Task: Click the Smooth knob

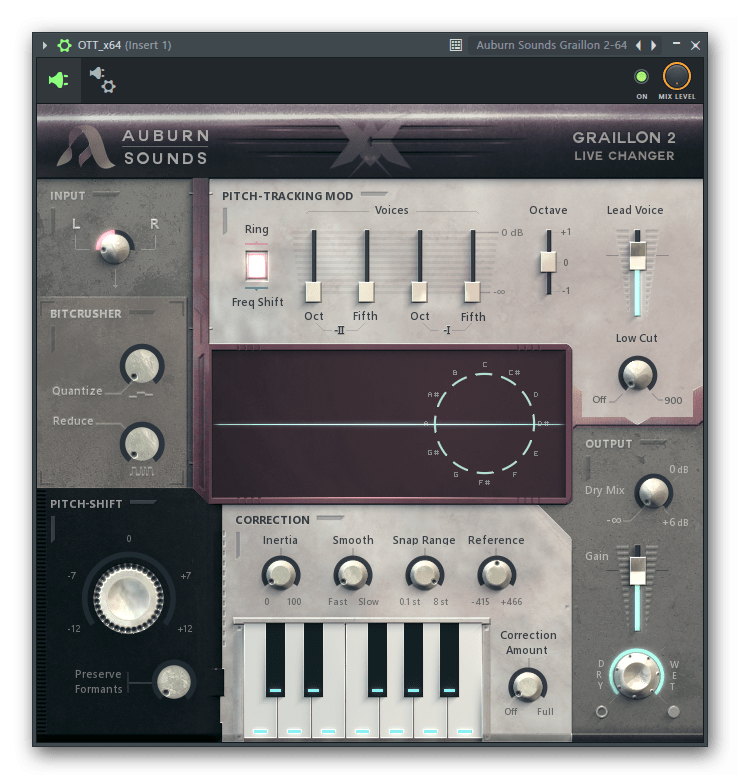Action: pos(353,574)
